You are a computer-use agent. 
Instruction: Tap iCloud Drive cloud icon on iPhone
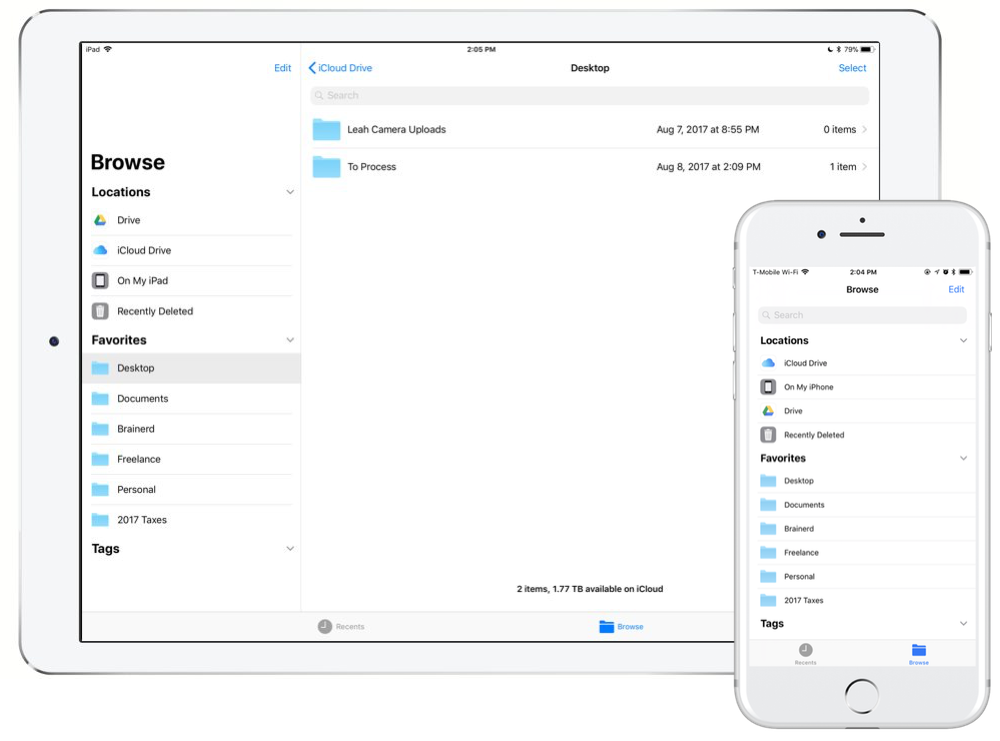768,363
